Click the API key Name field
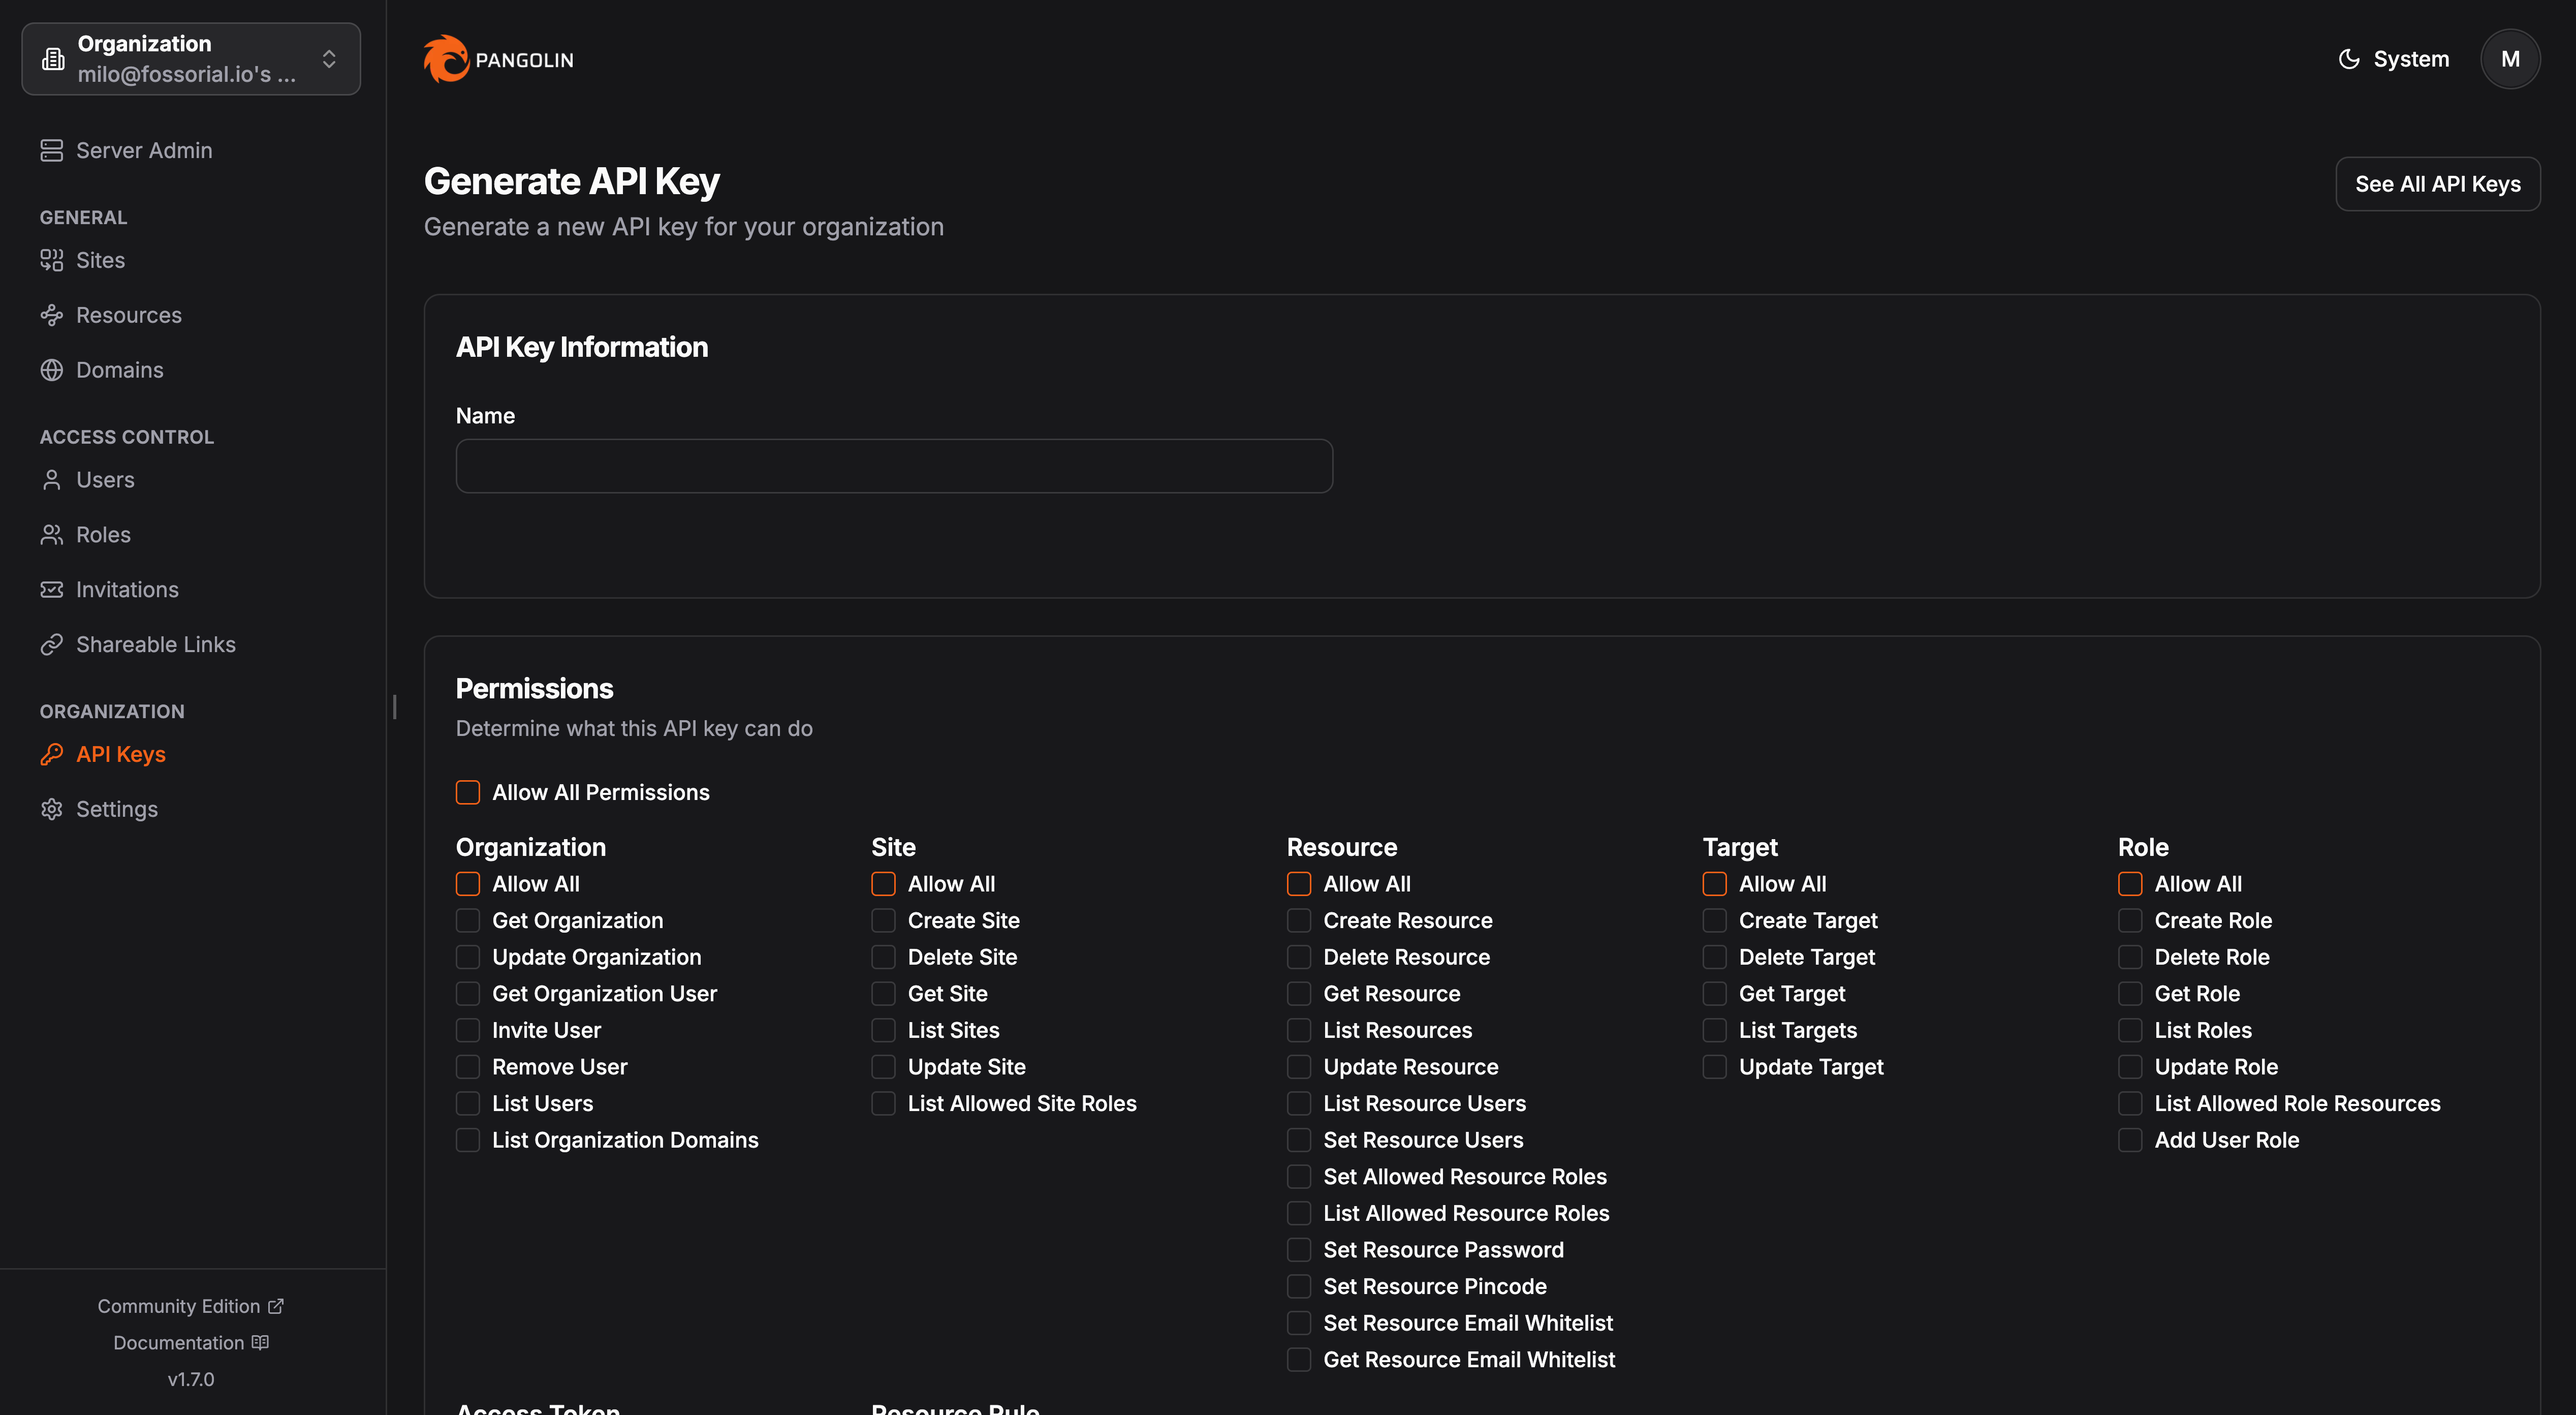This screenshot has height=1415, width=2576. pos(894,466)
